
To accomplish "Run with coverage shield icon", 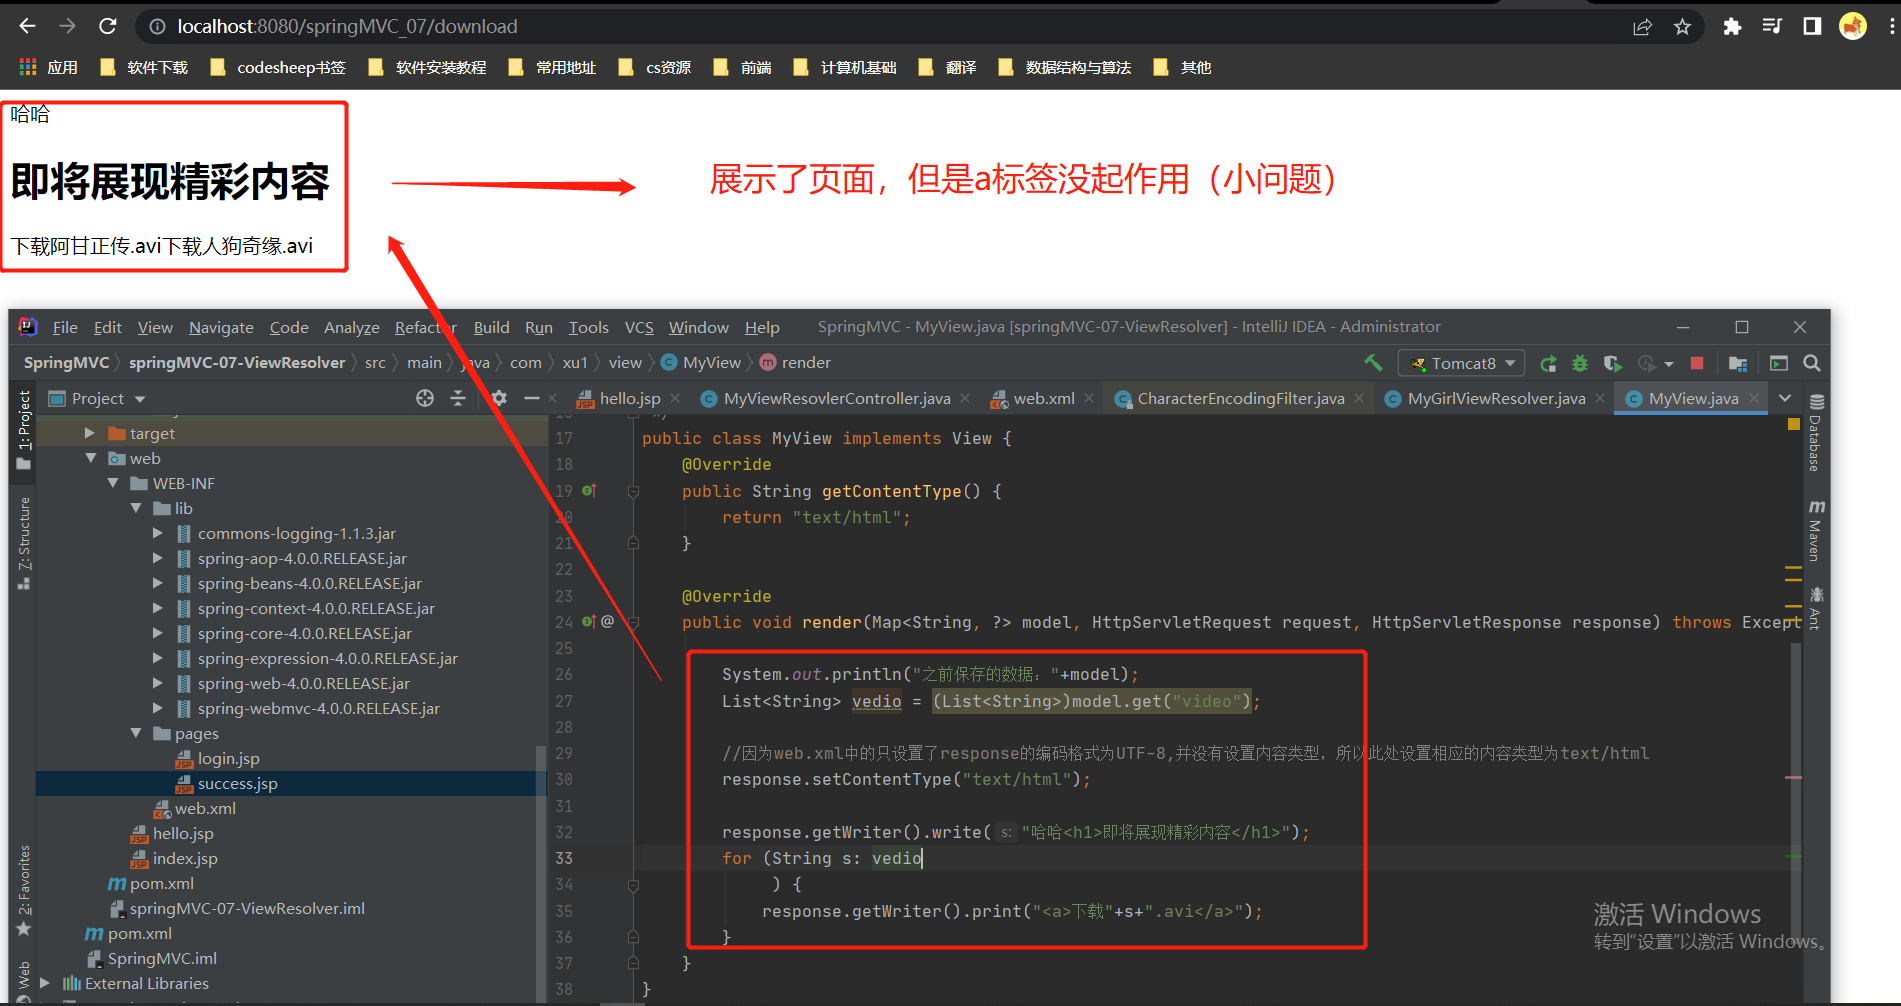I will 1612,363.
